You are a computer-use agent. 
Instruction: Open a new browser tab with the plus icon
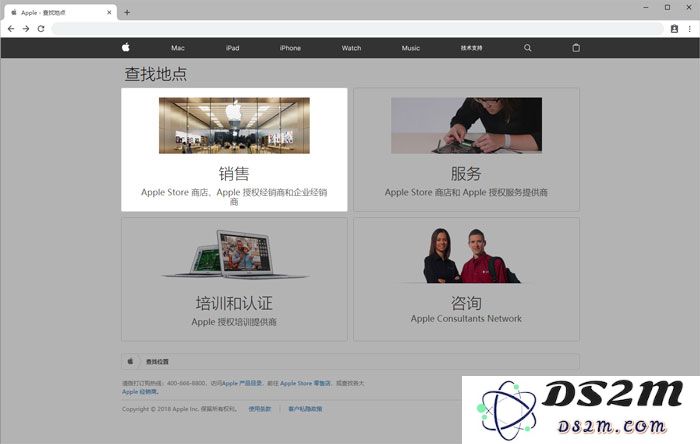[127, 12]
